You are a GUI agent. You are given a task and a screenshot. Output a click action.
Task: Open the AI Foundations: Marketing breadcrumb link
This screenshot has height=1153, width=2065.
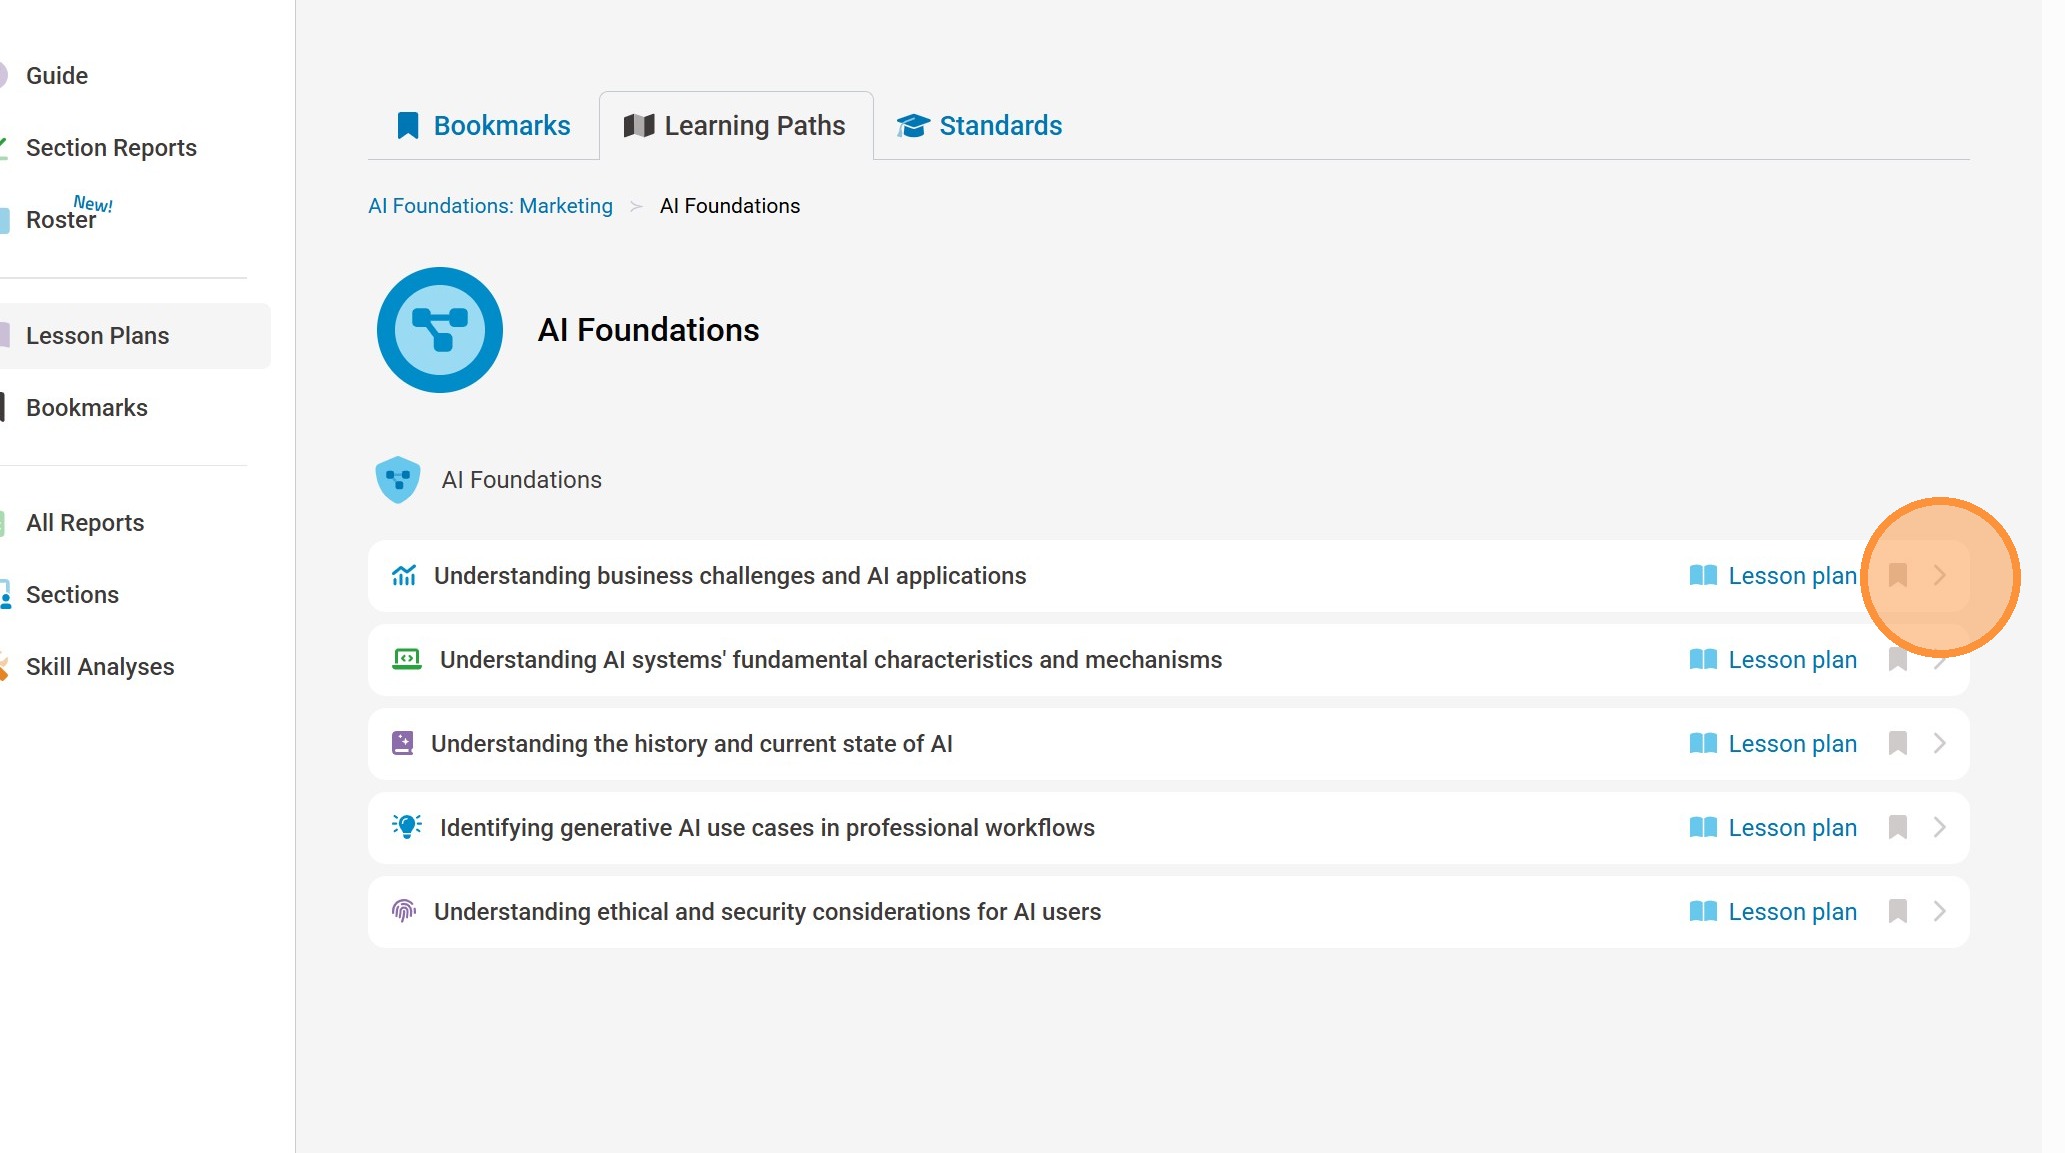pos(490,206)
